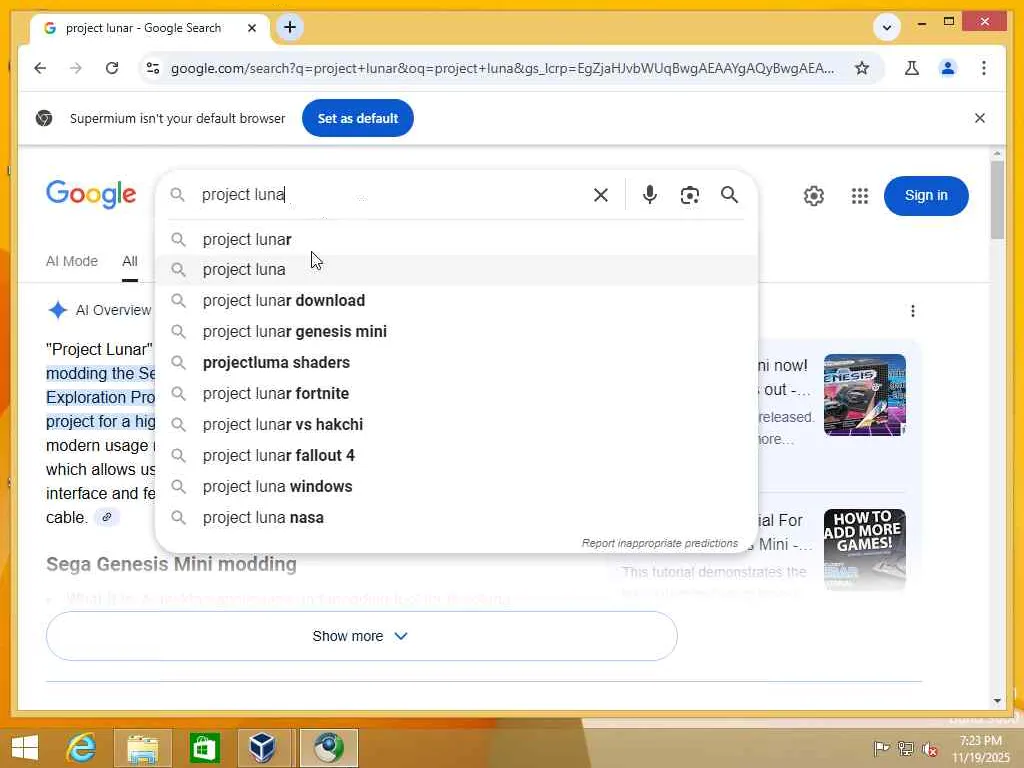Screen dimensions: 1024x768
Task: Click the address bar URL
Action: [x=502, y=68]
